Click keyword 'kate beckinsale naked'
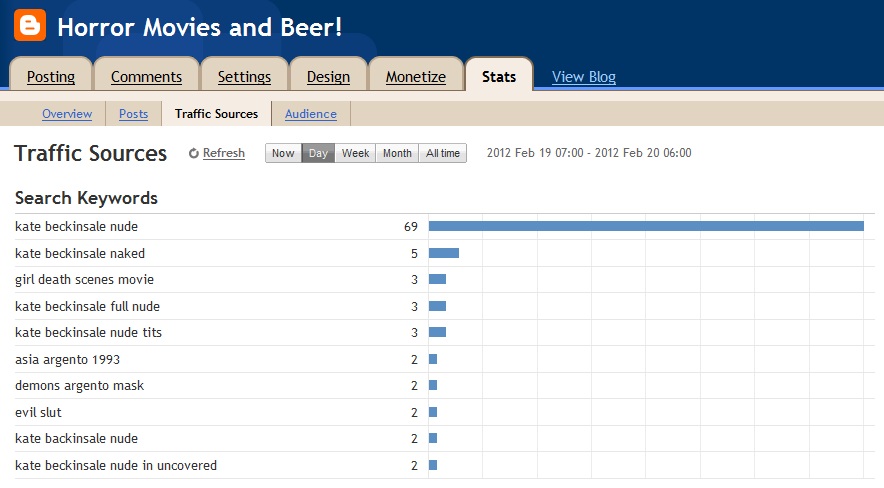 click(x=80, y=254)
